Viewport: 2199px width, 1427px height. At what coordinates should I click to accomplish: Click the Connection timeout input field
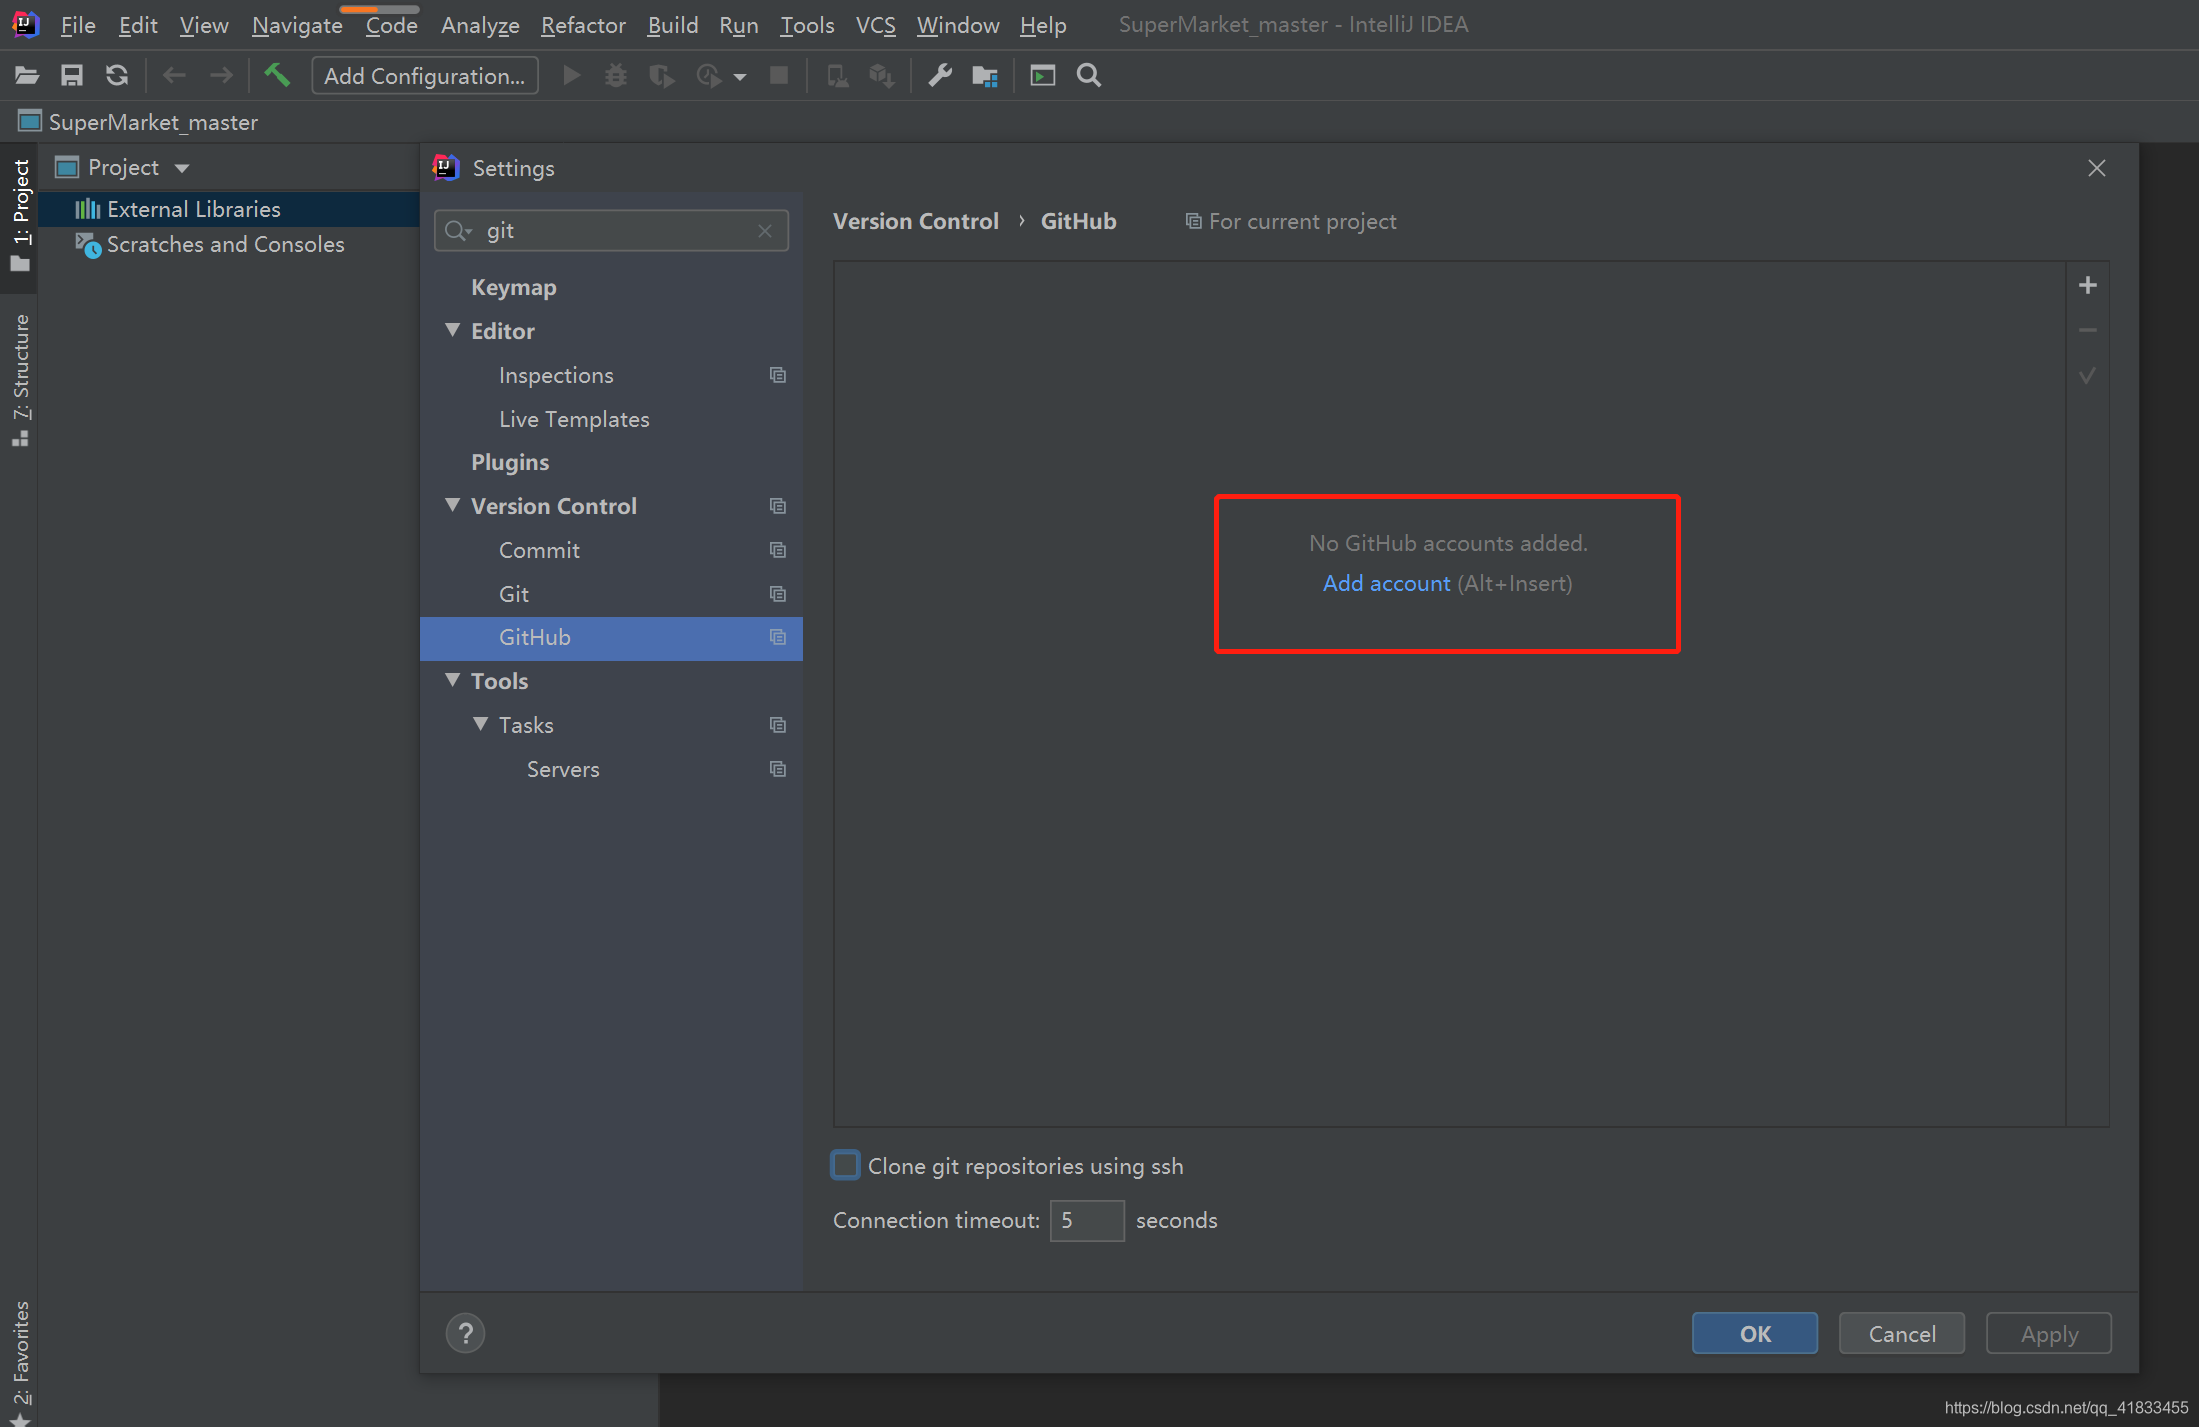click(1086, 1220)
